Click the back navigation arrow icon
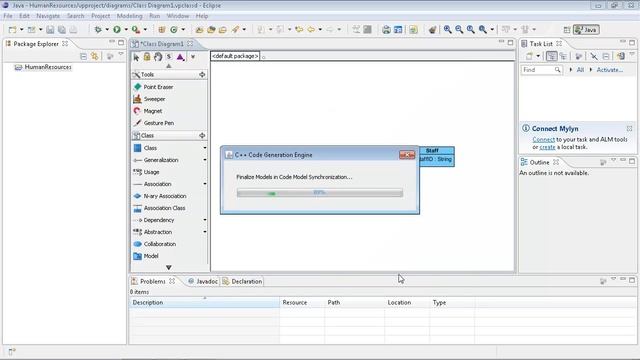Image resolution: width=640 pixels, height=360 pixels. [311, 29]
